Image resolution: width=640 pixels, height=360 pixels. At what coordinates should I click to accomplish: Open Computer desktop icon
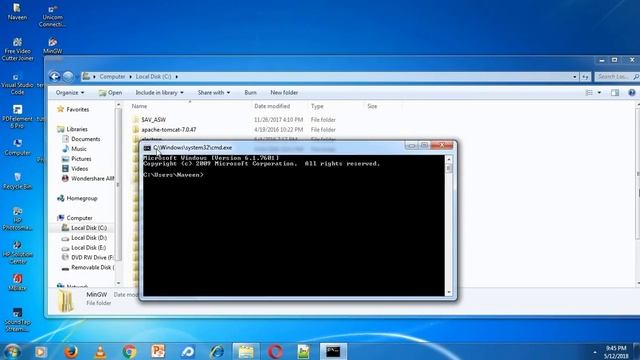pyautogui.click(x=17, y=147)
